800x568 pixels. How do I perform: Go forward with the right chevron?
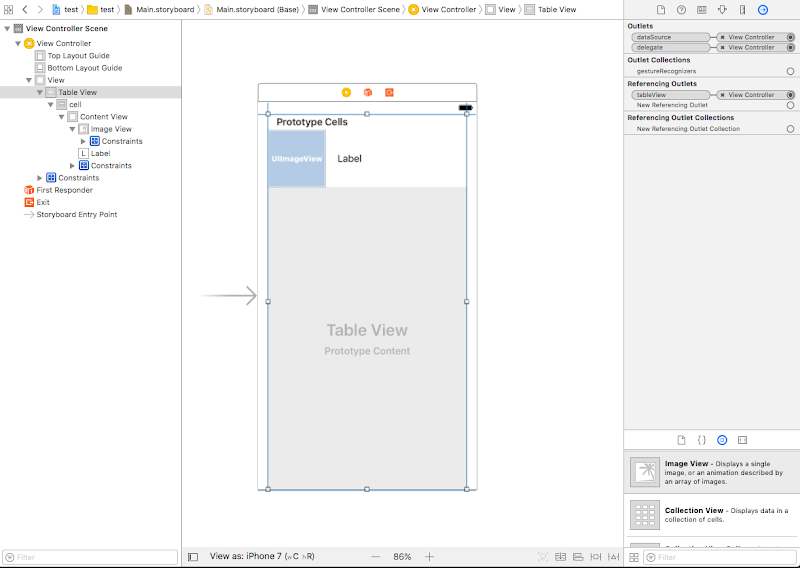[x=40, y=10]
